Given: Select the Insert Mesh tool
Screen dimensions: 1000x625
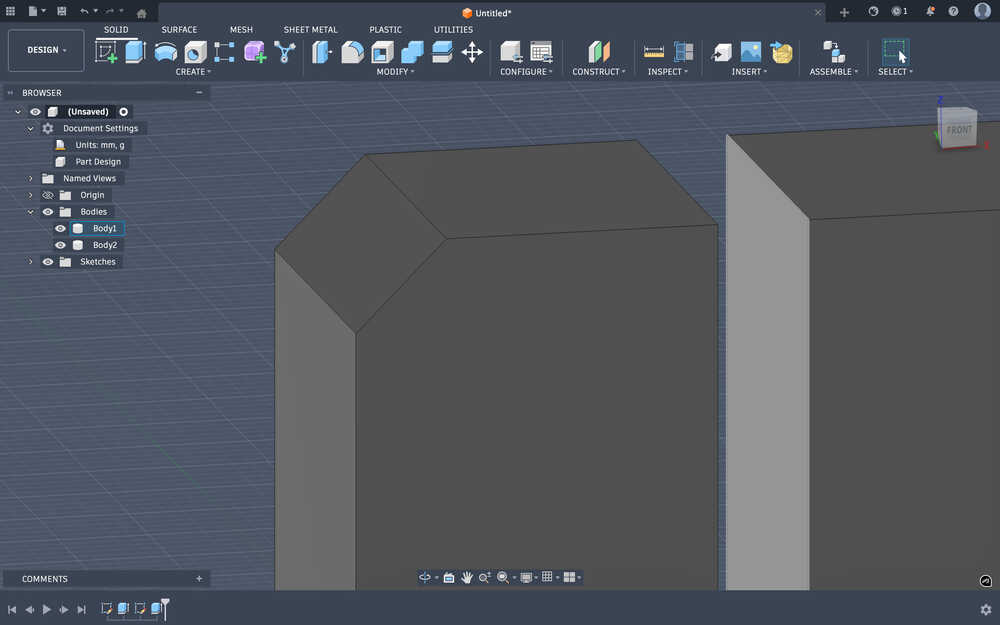Looking at the screenshot, I should [781, 52].
